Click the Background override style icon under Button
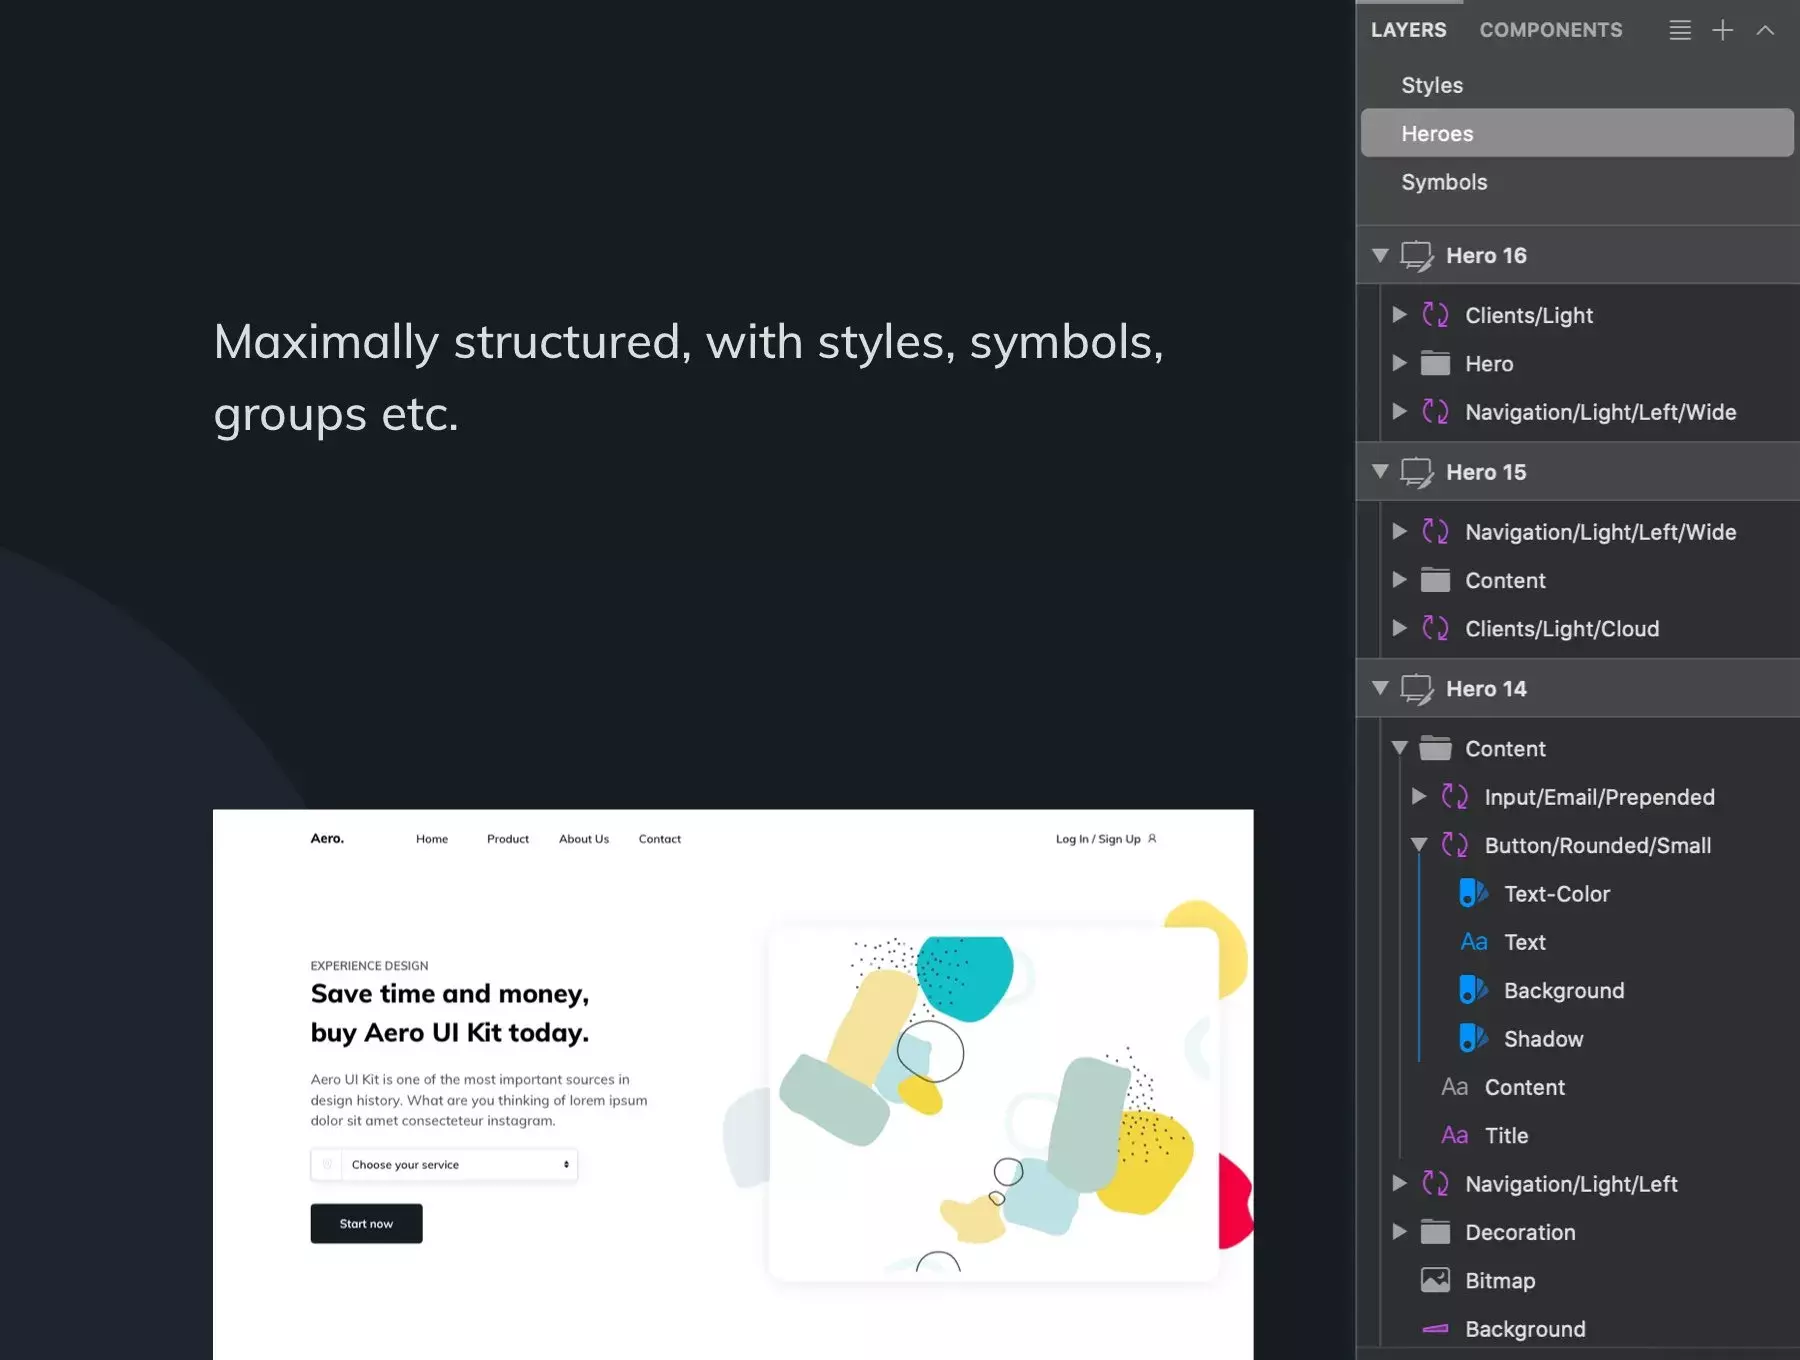The width and height of the screenshot is (1800, 1360). point(1473,990)
